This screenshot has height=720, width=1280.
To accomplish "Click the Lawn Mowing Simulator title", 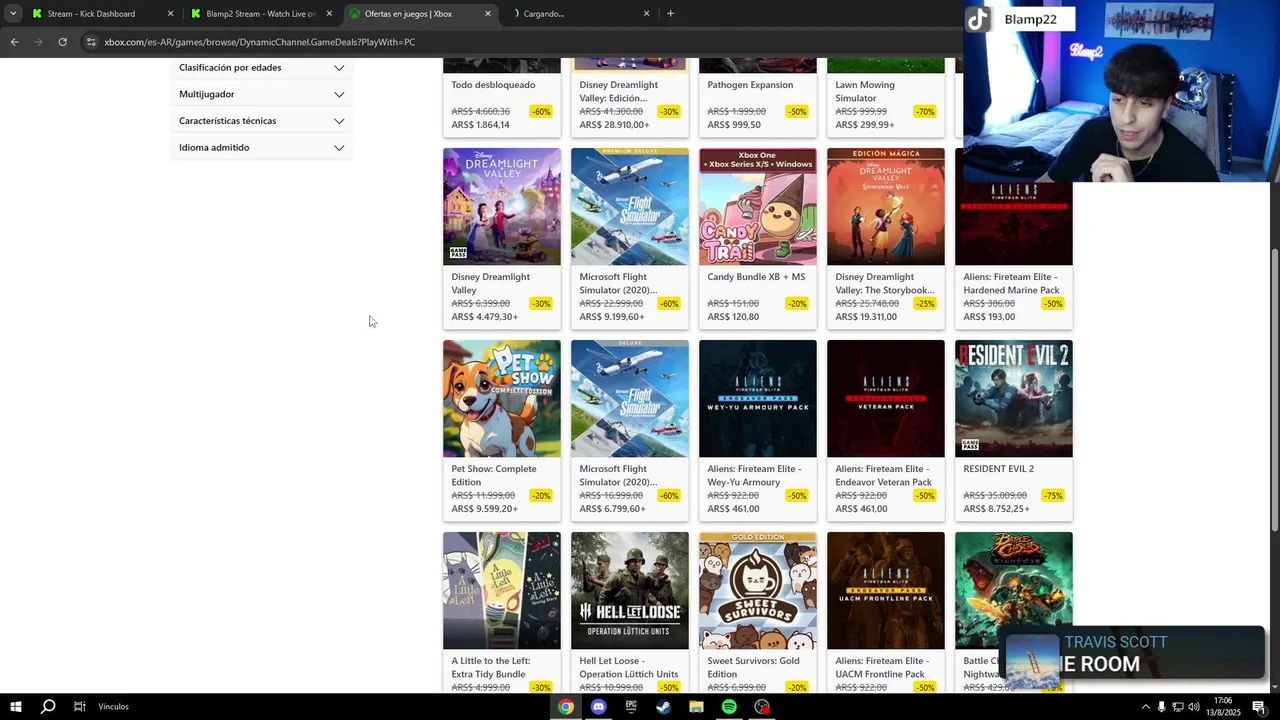I will (865, 91).
